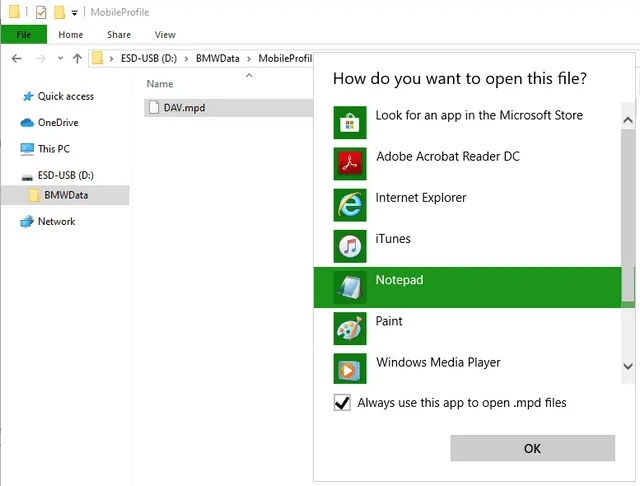This screenshot has width=640, height=486.
Task: Choose Internet Explorer option
Action: click(467, 205)
